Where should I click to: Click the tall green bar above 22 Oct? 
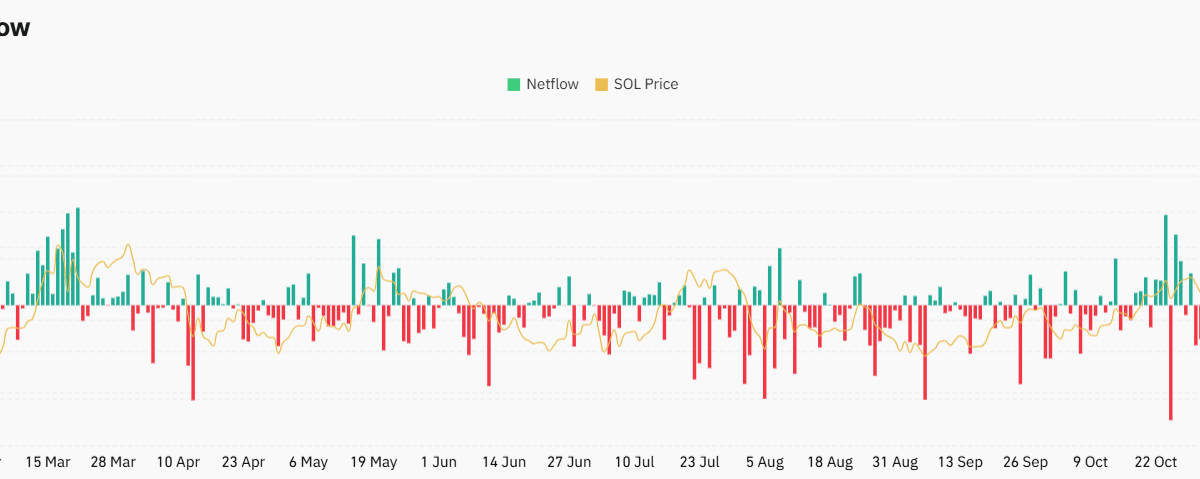[1165, 260]
